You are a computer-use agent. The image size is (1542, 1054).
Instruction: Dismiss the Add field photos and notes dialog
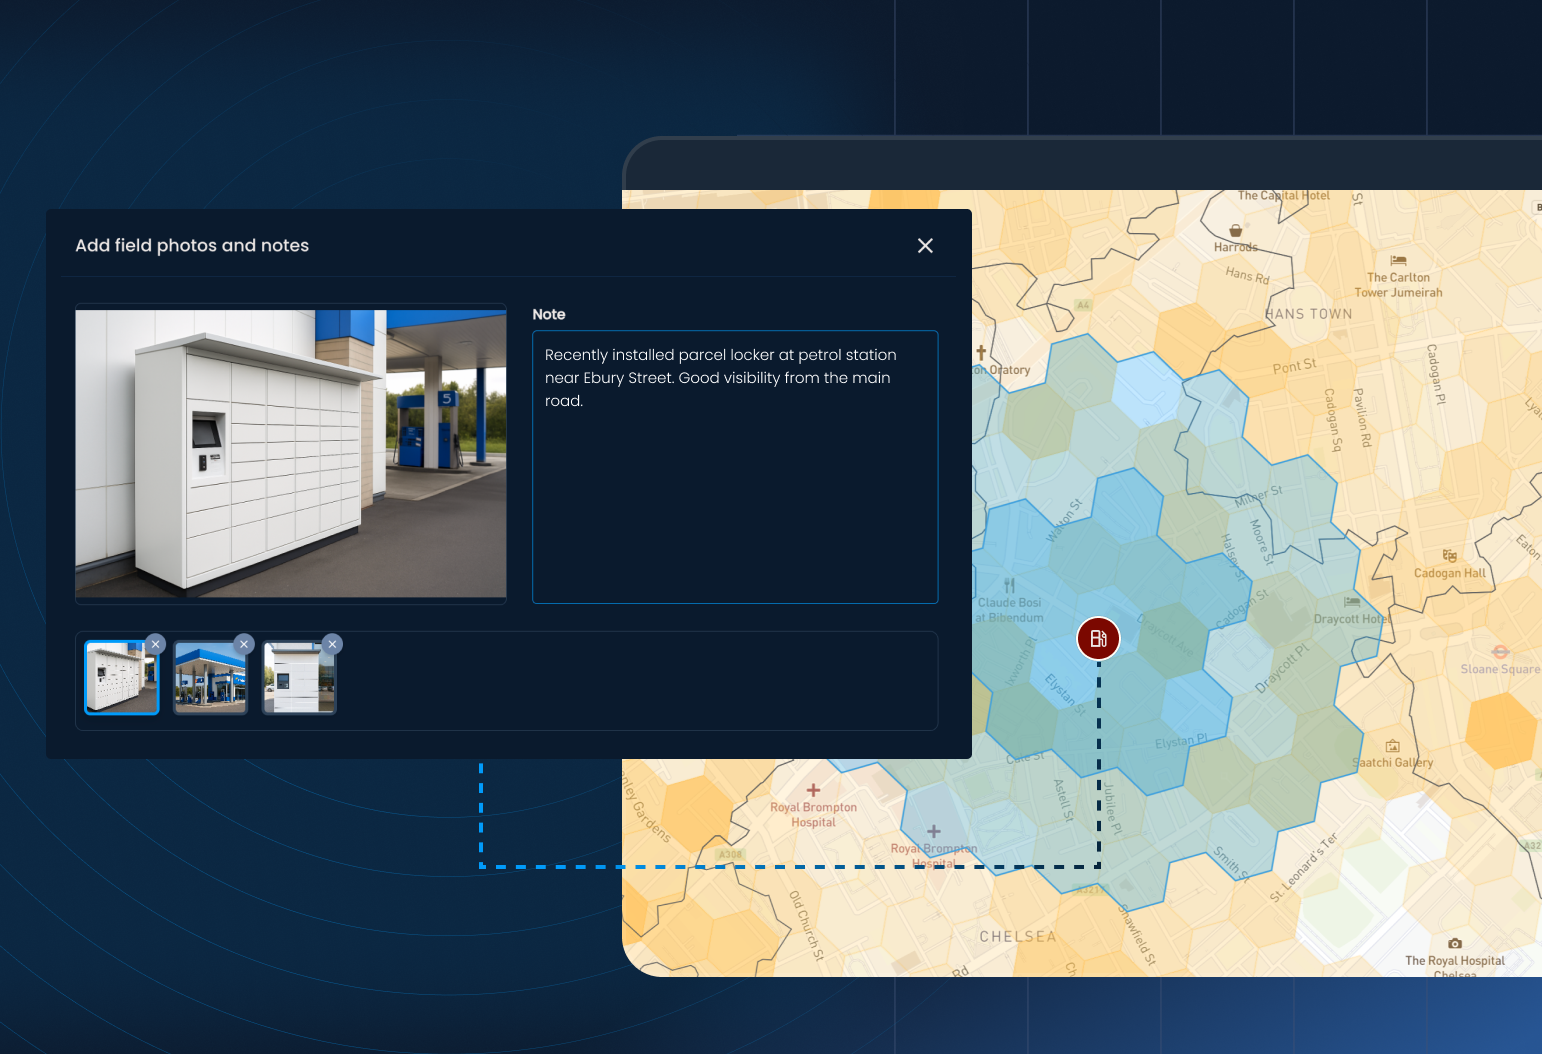coord(924,245)
